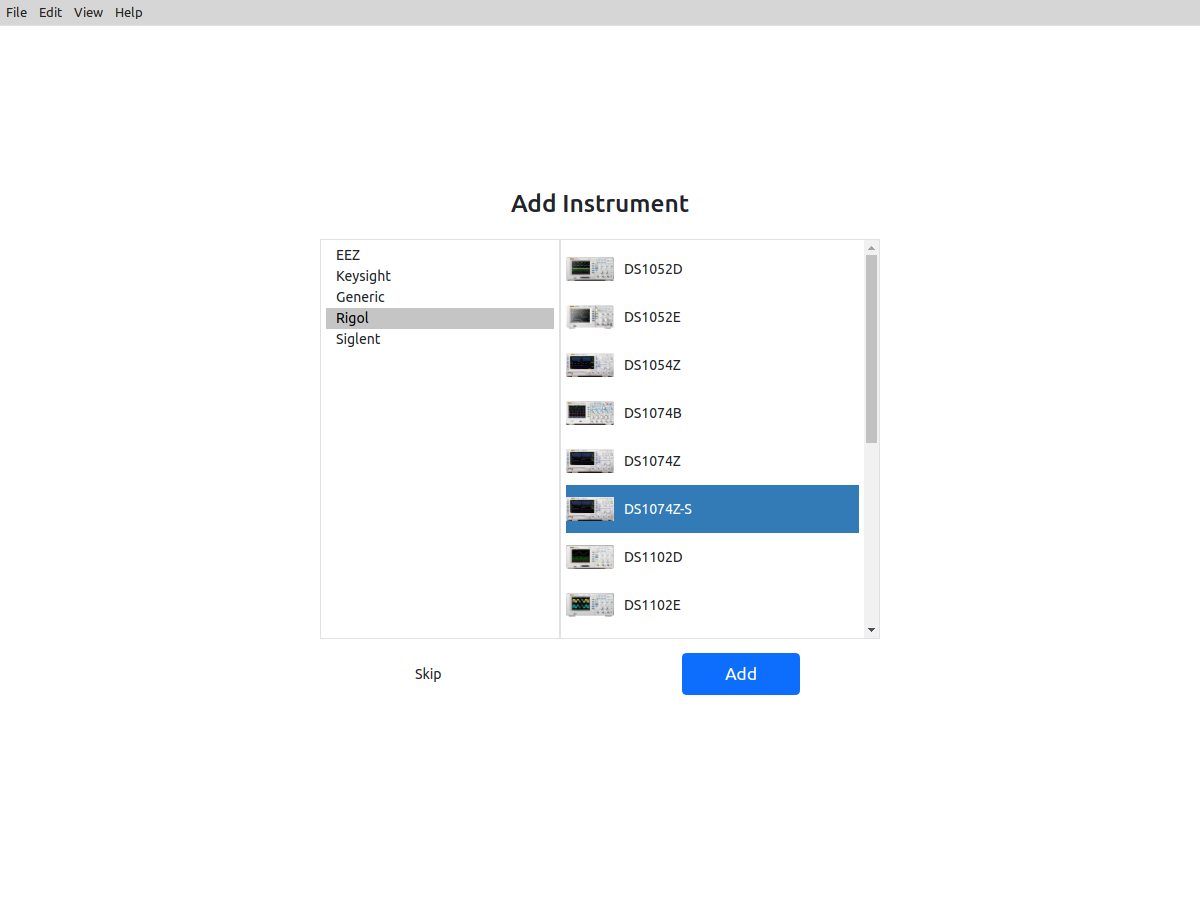Select EEZ manufacturer in list
1200x900 pixels.
pos(440,255)
